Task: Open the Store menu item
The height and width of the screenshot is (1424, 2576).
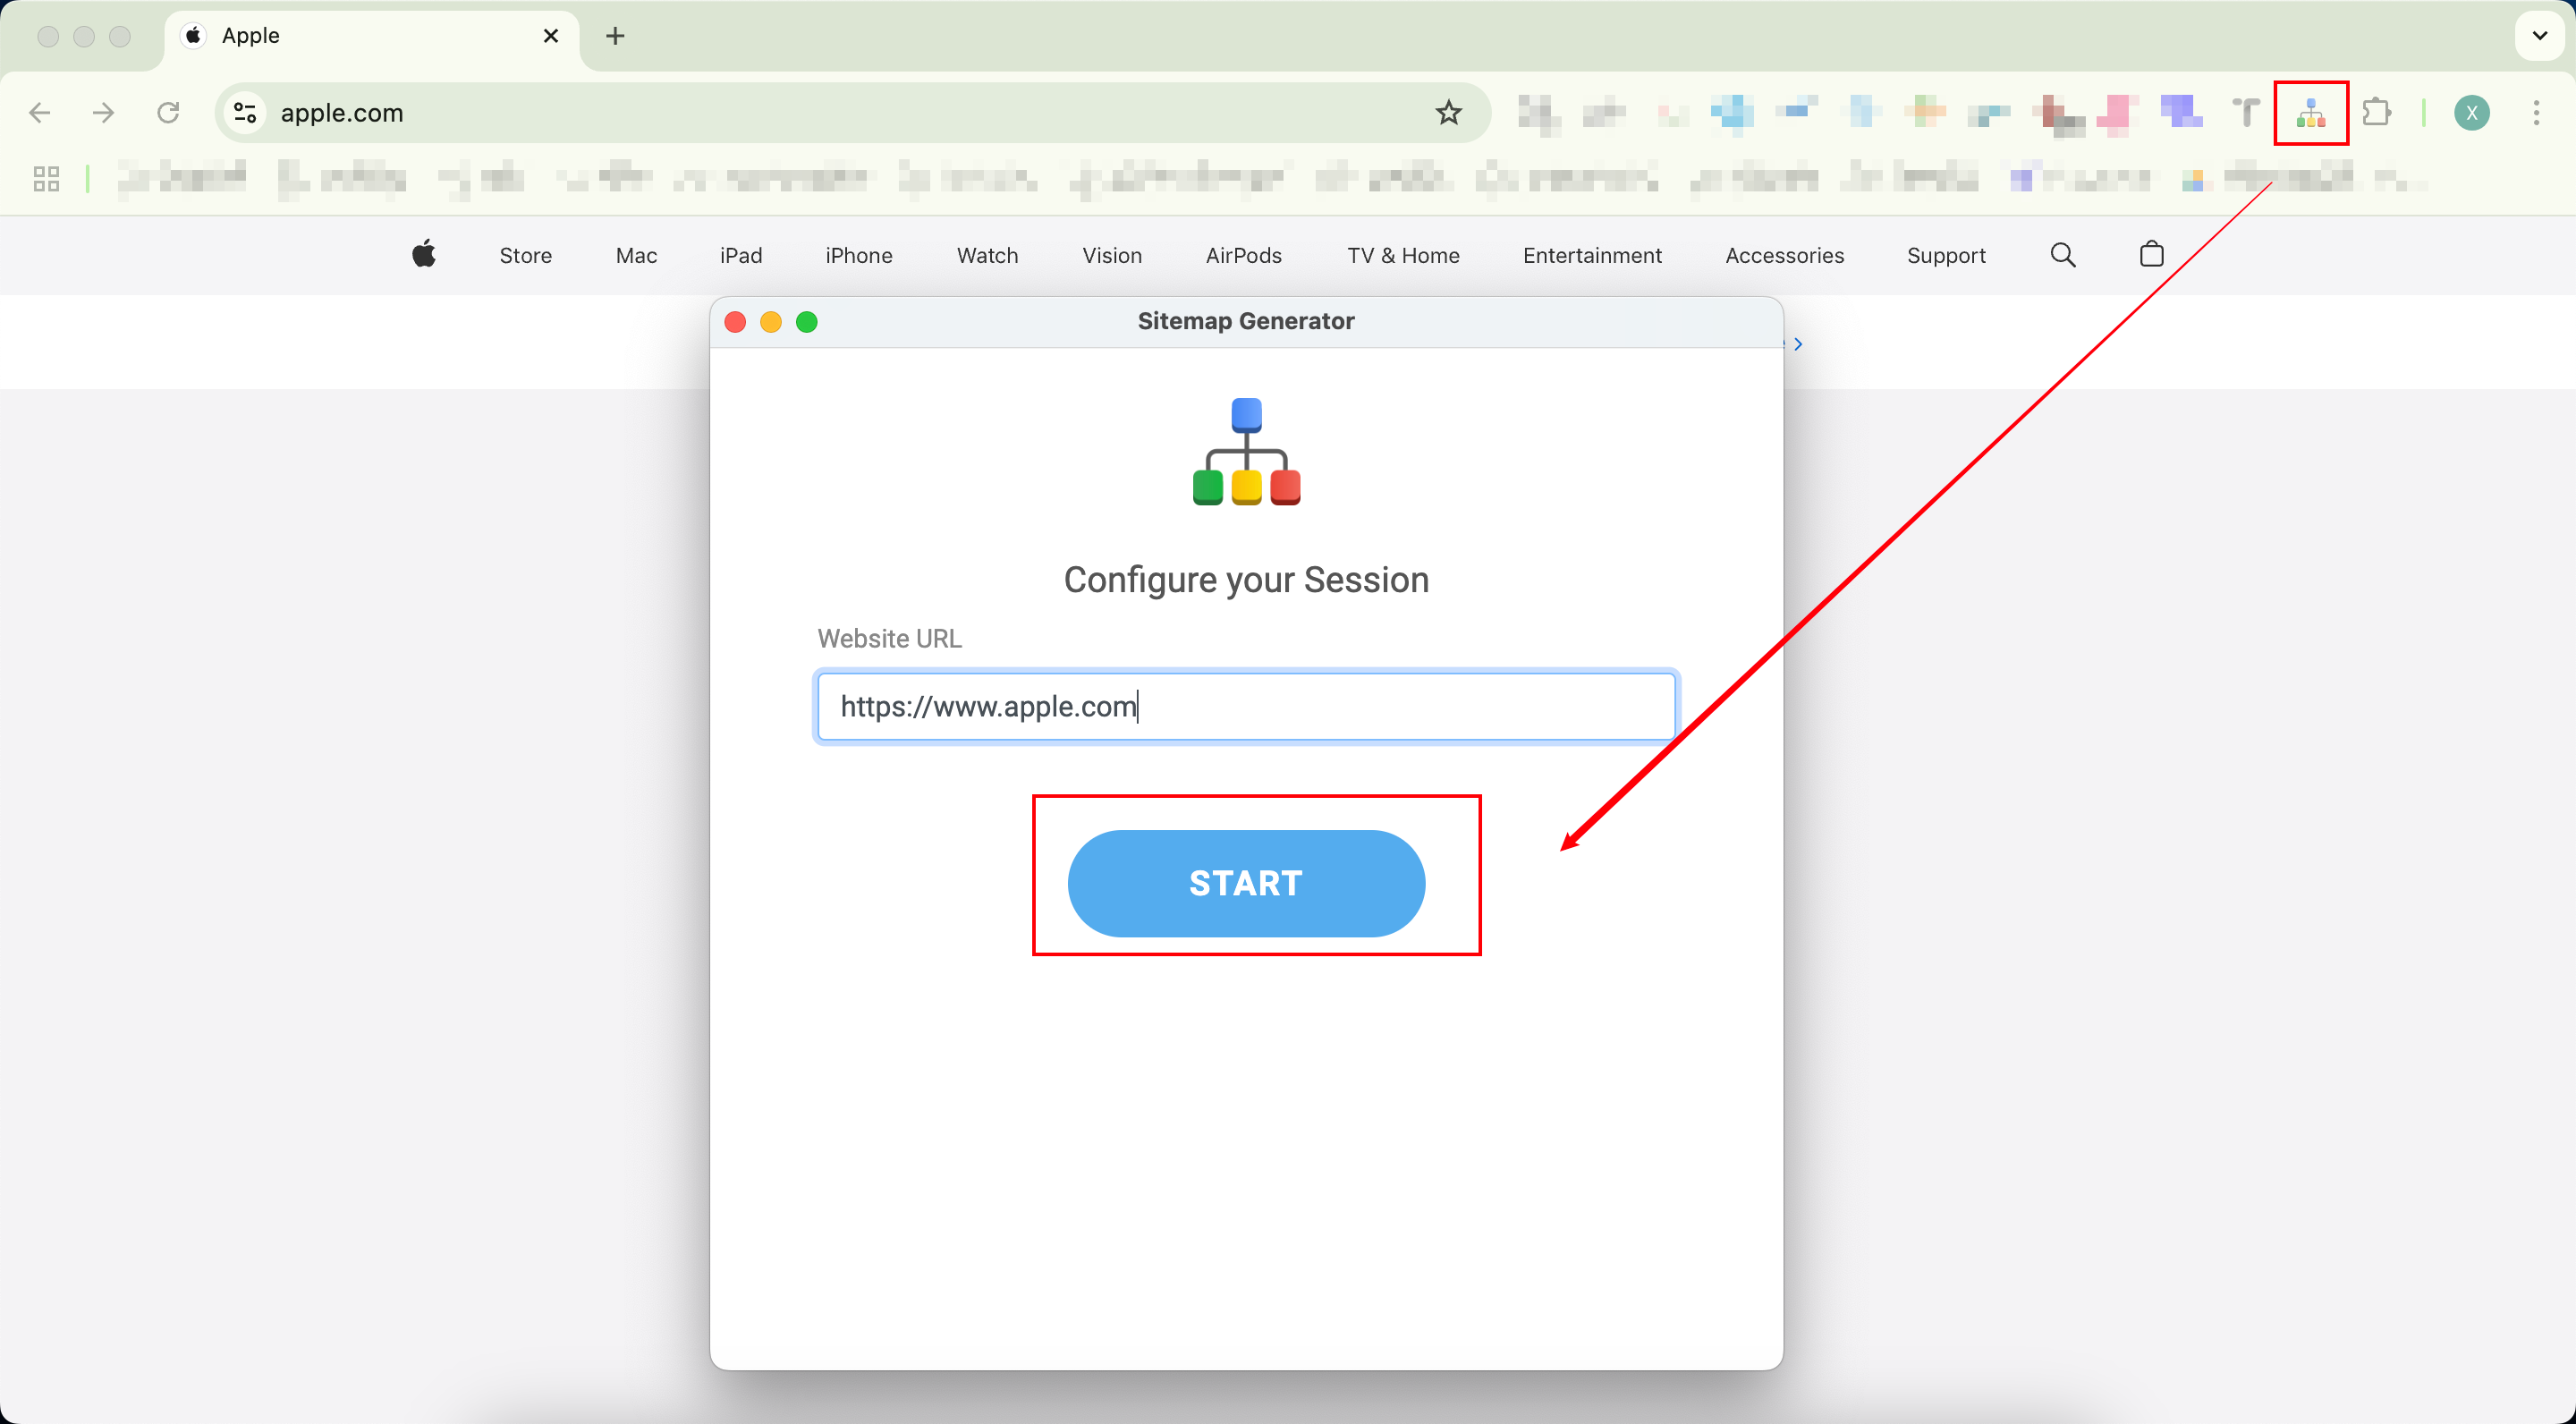Action: click(526, 256)
